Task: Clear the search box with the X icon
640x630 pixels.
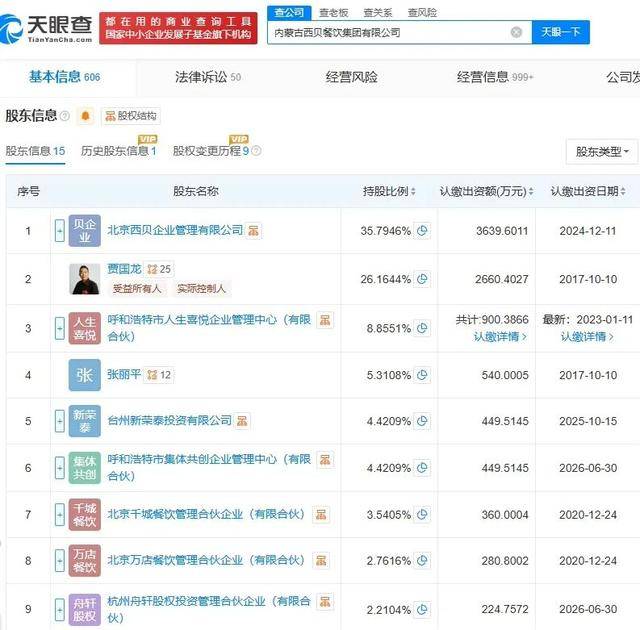Action: 516,33
